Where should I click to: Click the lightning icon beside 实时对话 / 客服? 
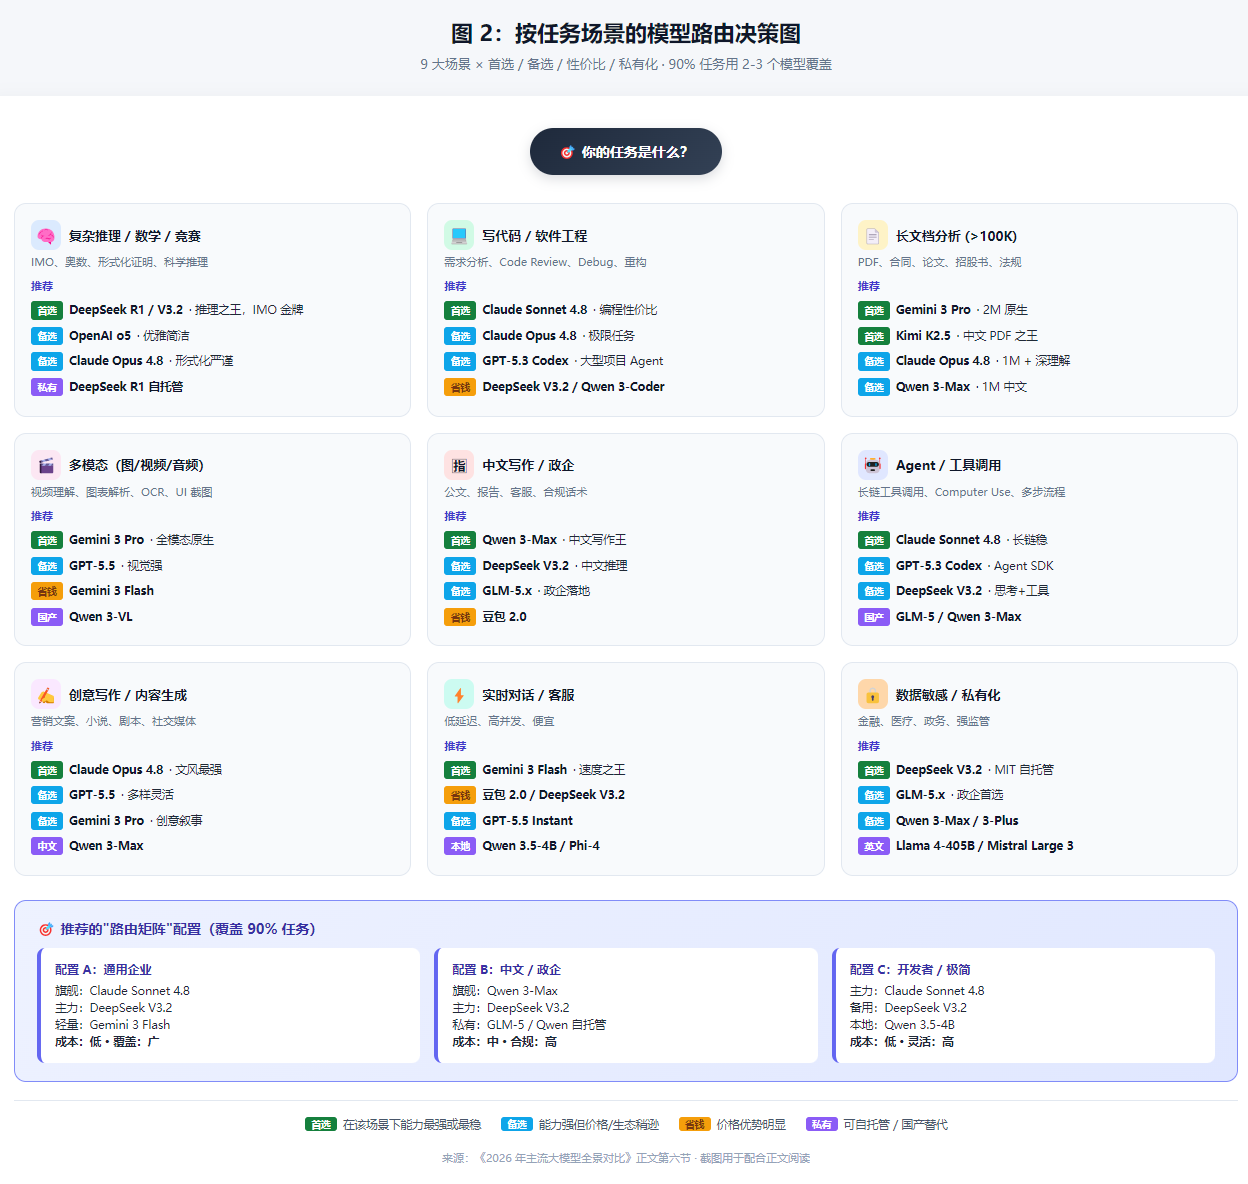tap(459, 695)
